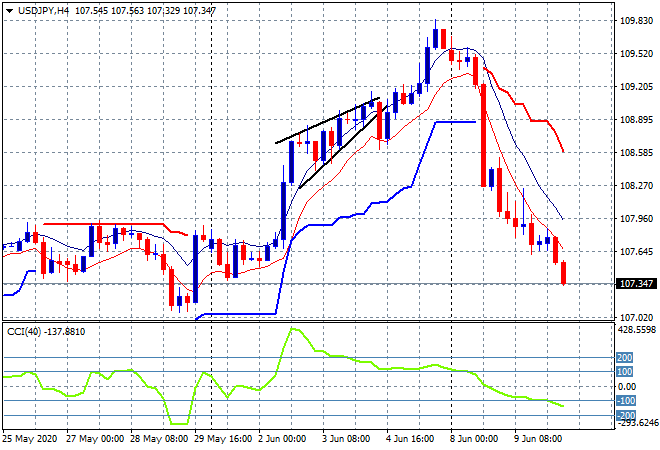Screen dimensions: 660x450
Task: Click the CCI -200 level label
Action: point(626,415)
